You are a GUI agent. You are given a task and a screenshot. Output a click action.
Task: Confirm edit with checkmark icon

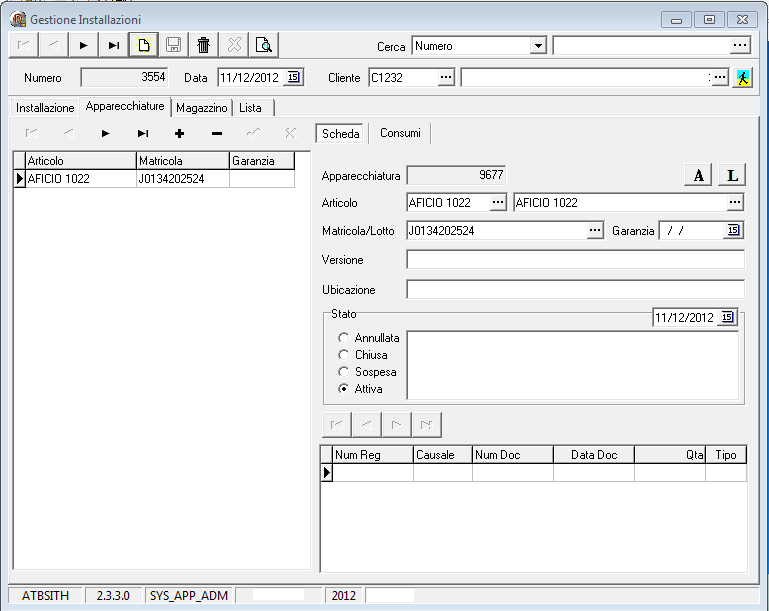[254, 133]
